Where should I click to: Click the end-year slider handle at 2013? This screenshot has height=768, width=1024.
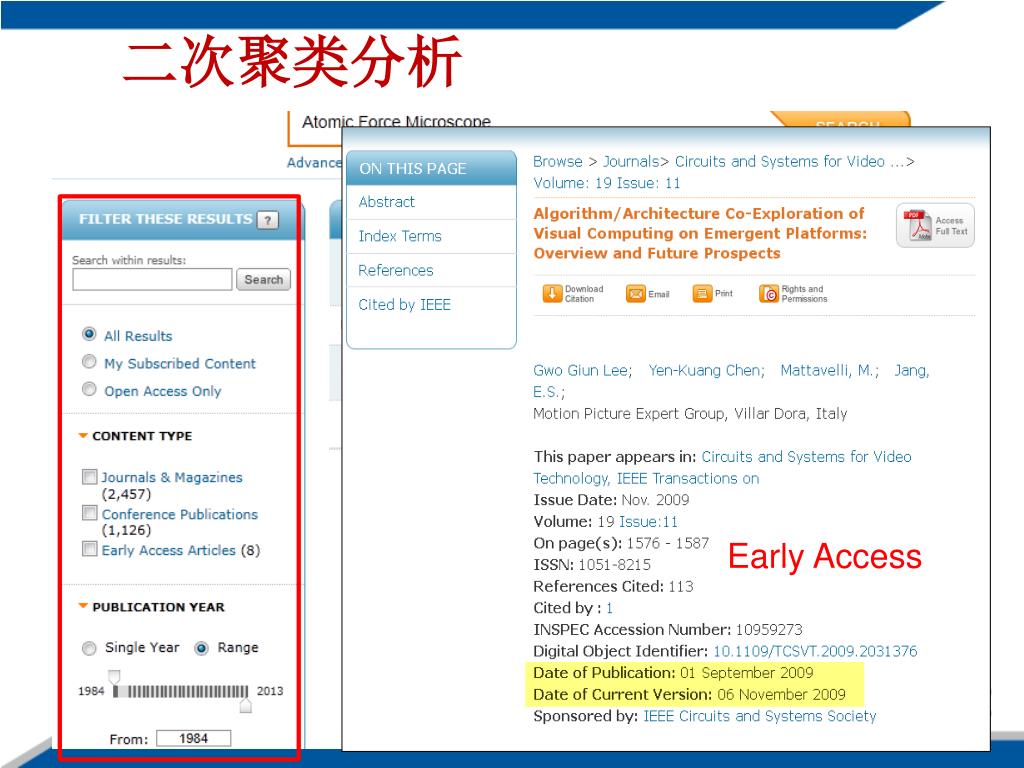246,705
